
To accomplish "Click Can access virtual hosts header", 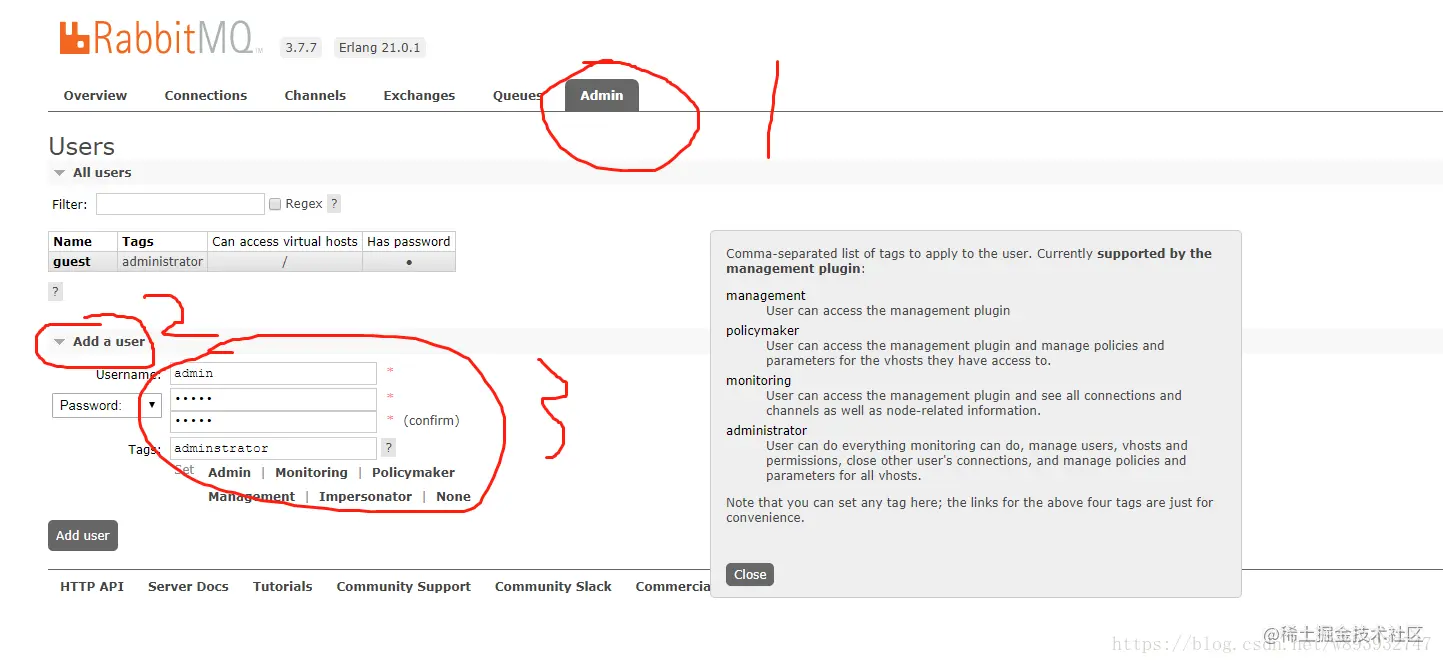I will pos(285,241).
